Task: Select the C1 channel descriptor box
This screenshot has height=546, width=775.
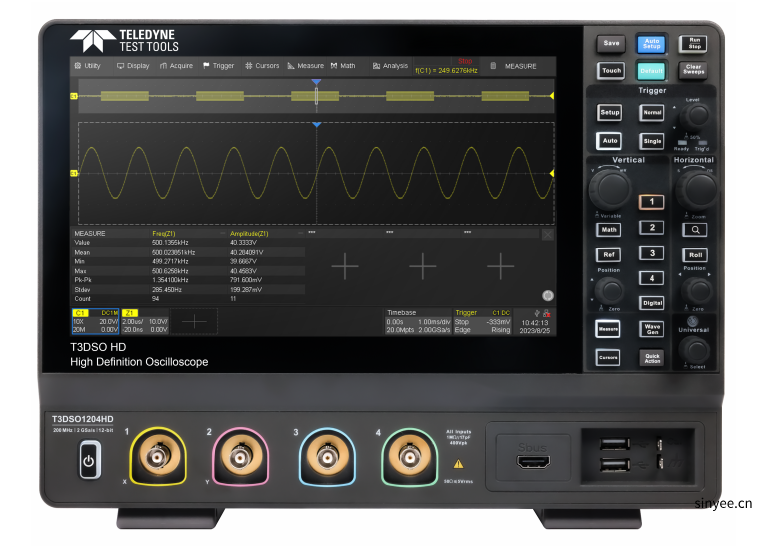Action: 95,321
